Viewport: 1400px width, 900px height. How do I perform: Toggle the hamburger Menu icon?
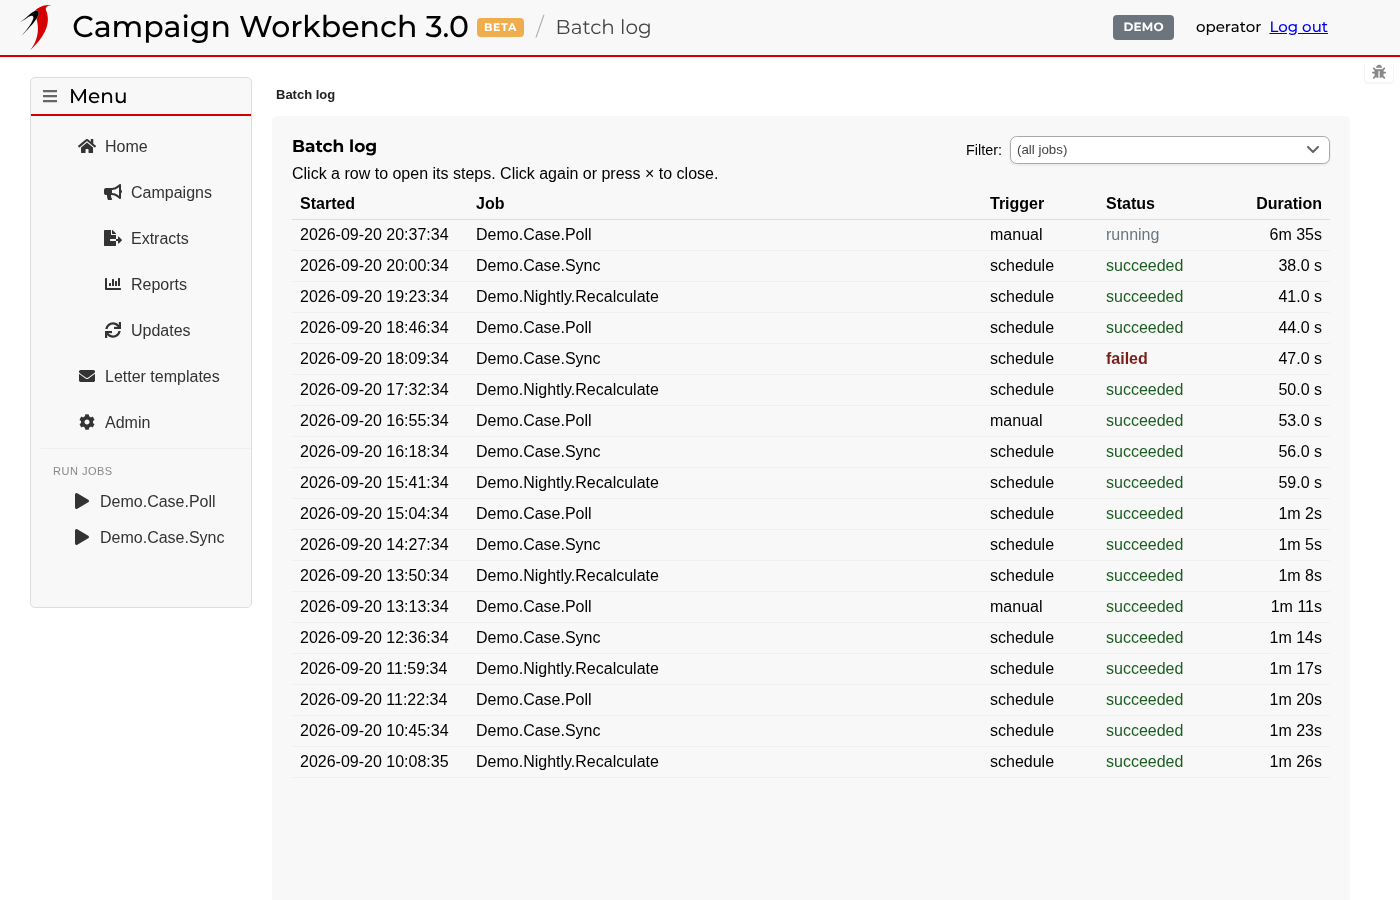point(50,96)
